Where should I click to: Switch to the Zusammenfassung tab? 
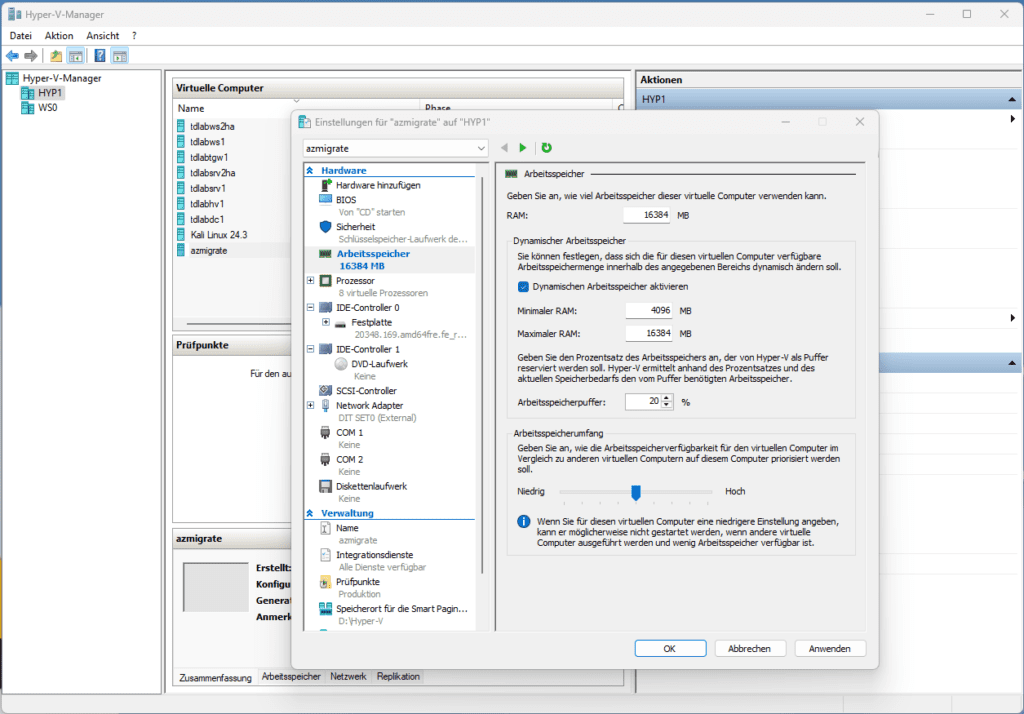[x=216, y=678]
